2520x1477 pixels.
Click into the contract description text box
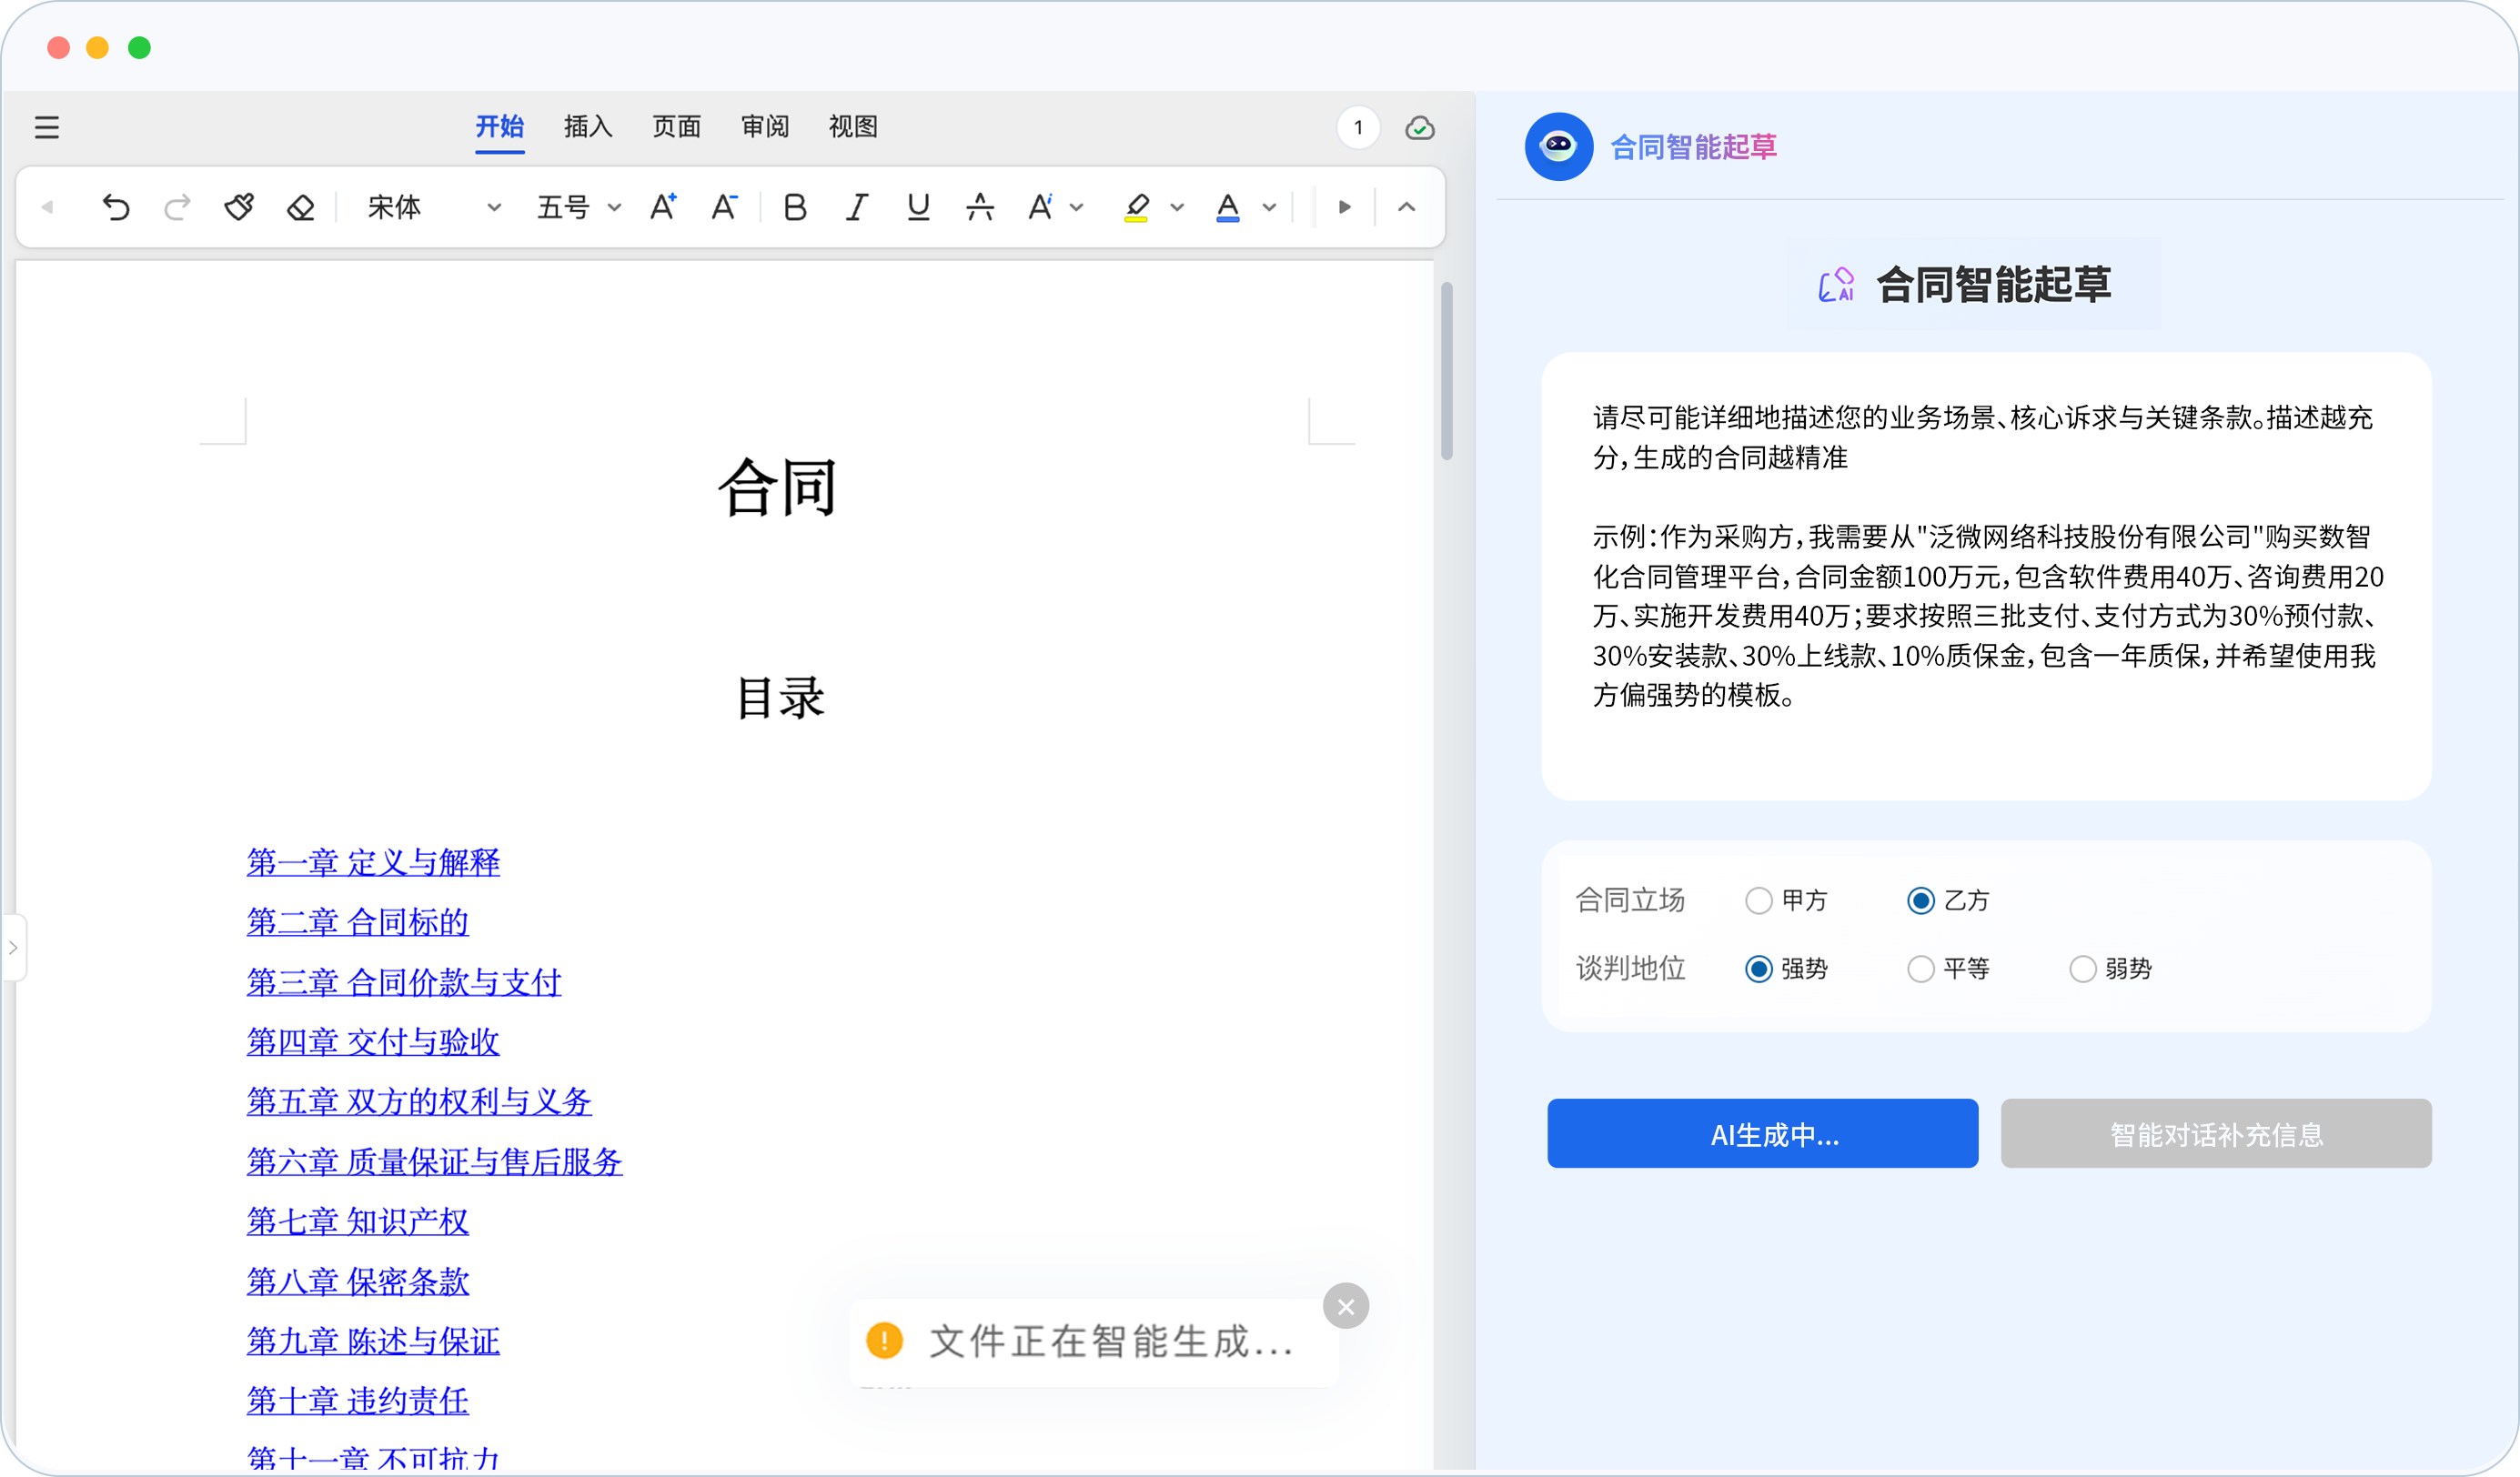coord(1986,576)
